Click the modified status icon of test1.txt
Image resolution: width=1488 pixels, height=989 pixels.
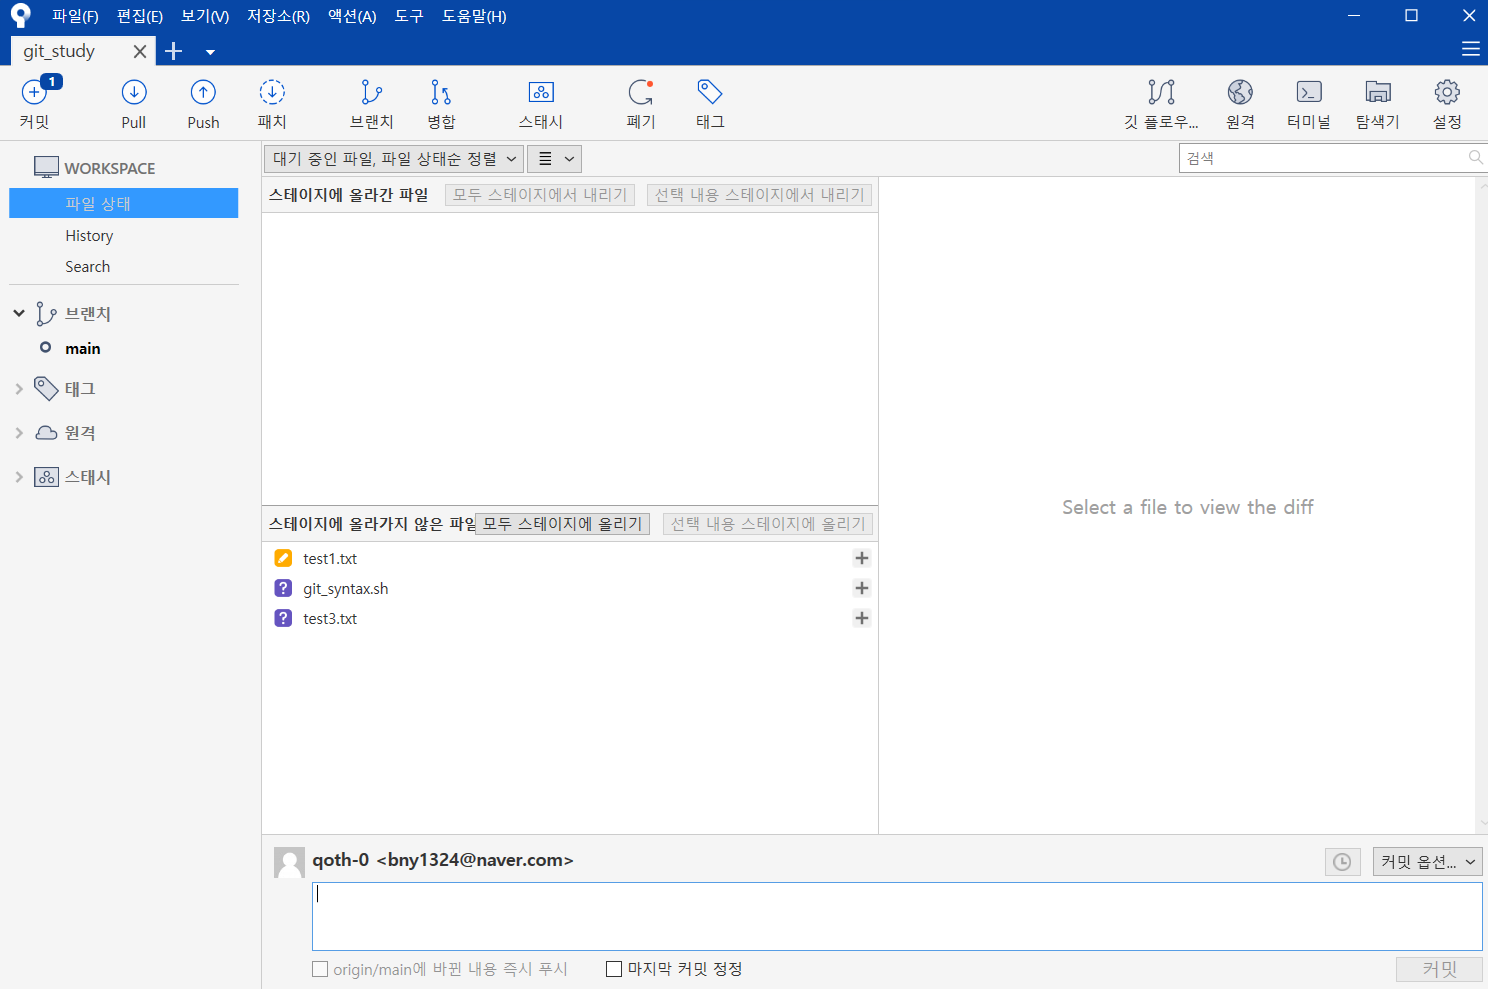coord(283,558)
